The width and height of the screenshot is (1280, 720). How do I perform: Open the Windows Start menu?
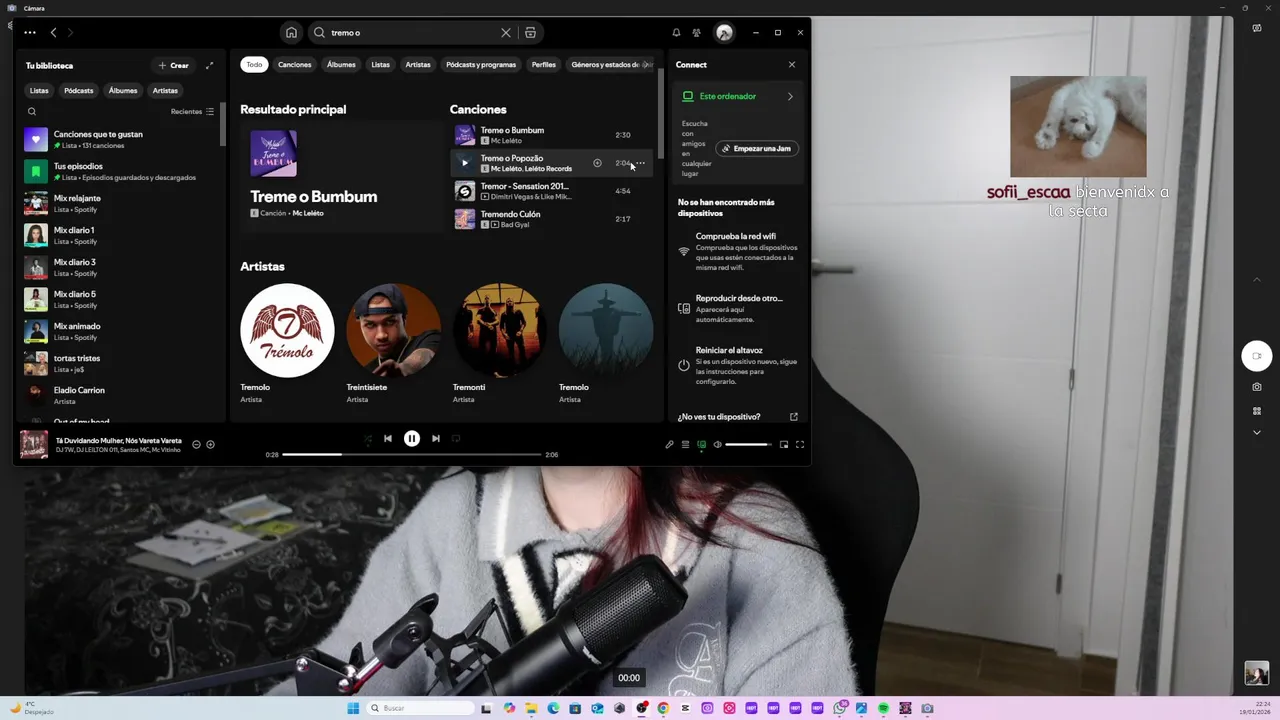(x=353, y=708)
